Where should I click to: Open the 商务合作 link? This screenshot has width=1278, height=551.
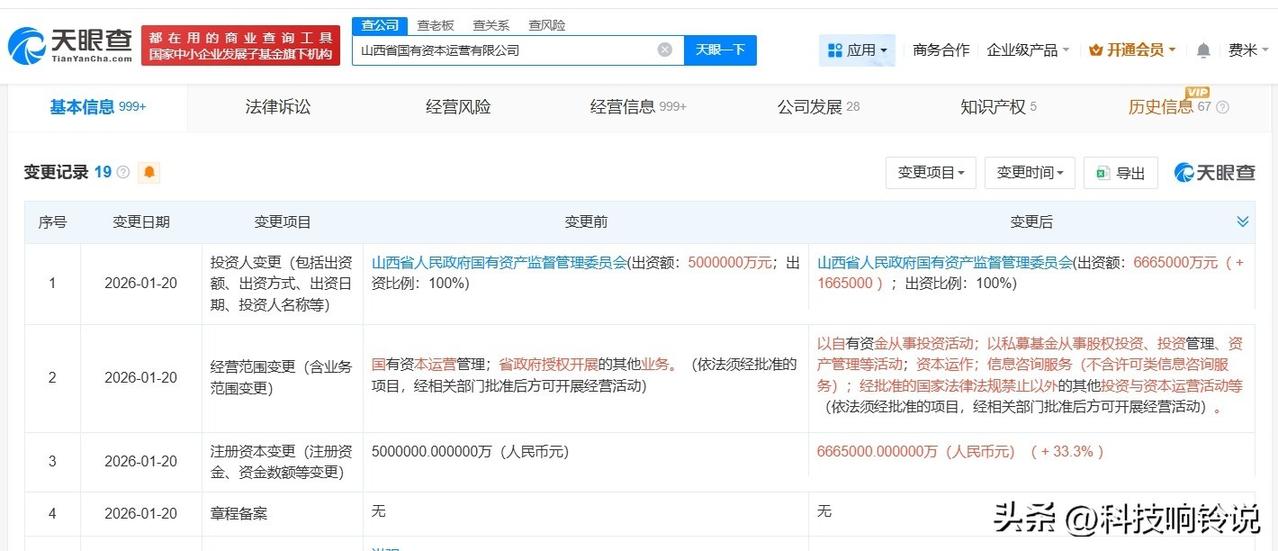point(941,50)
